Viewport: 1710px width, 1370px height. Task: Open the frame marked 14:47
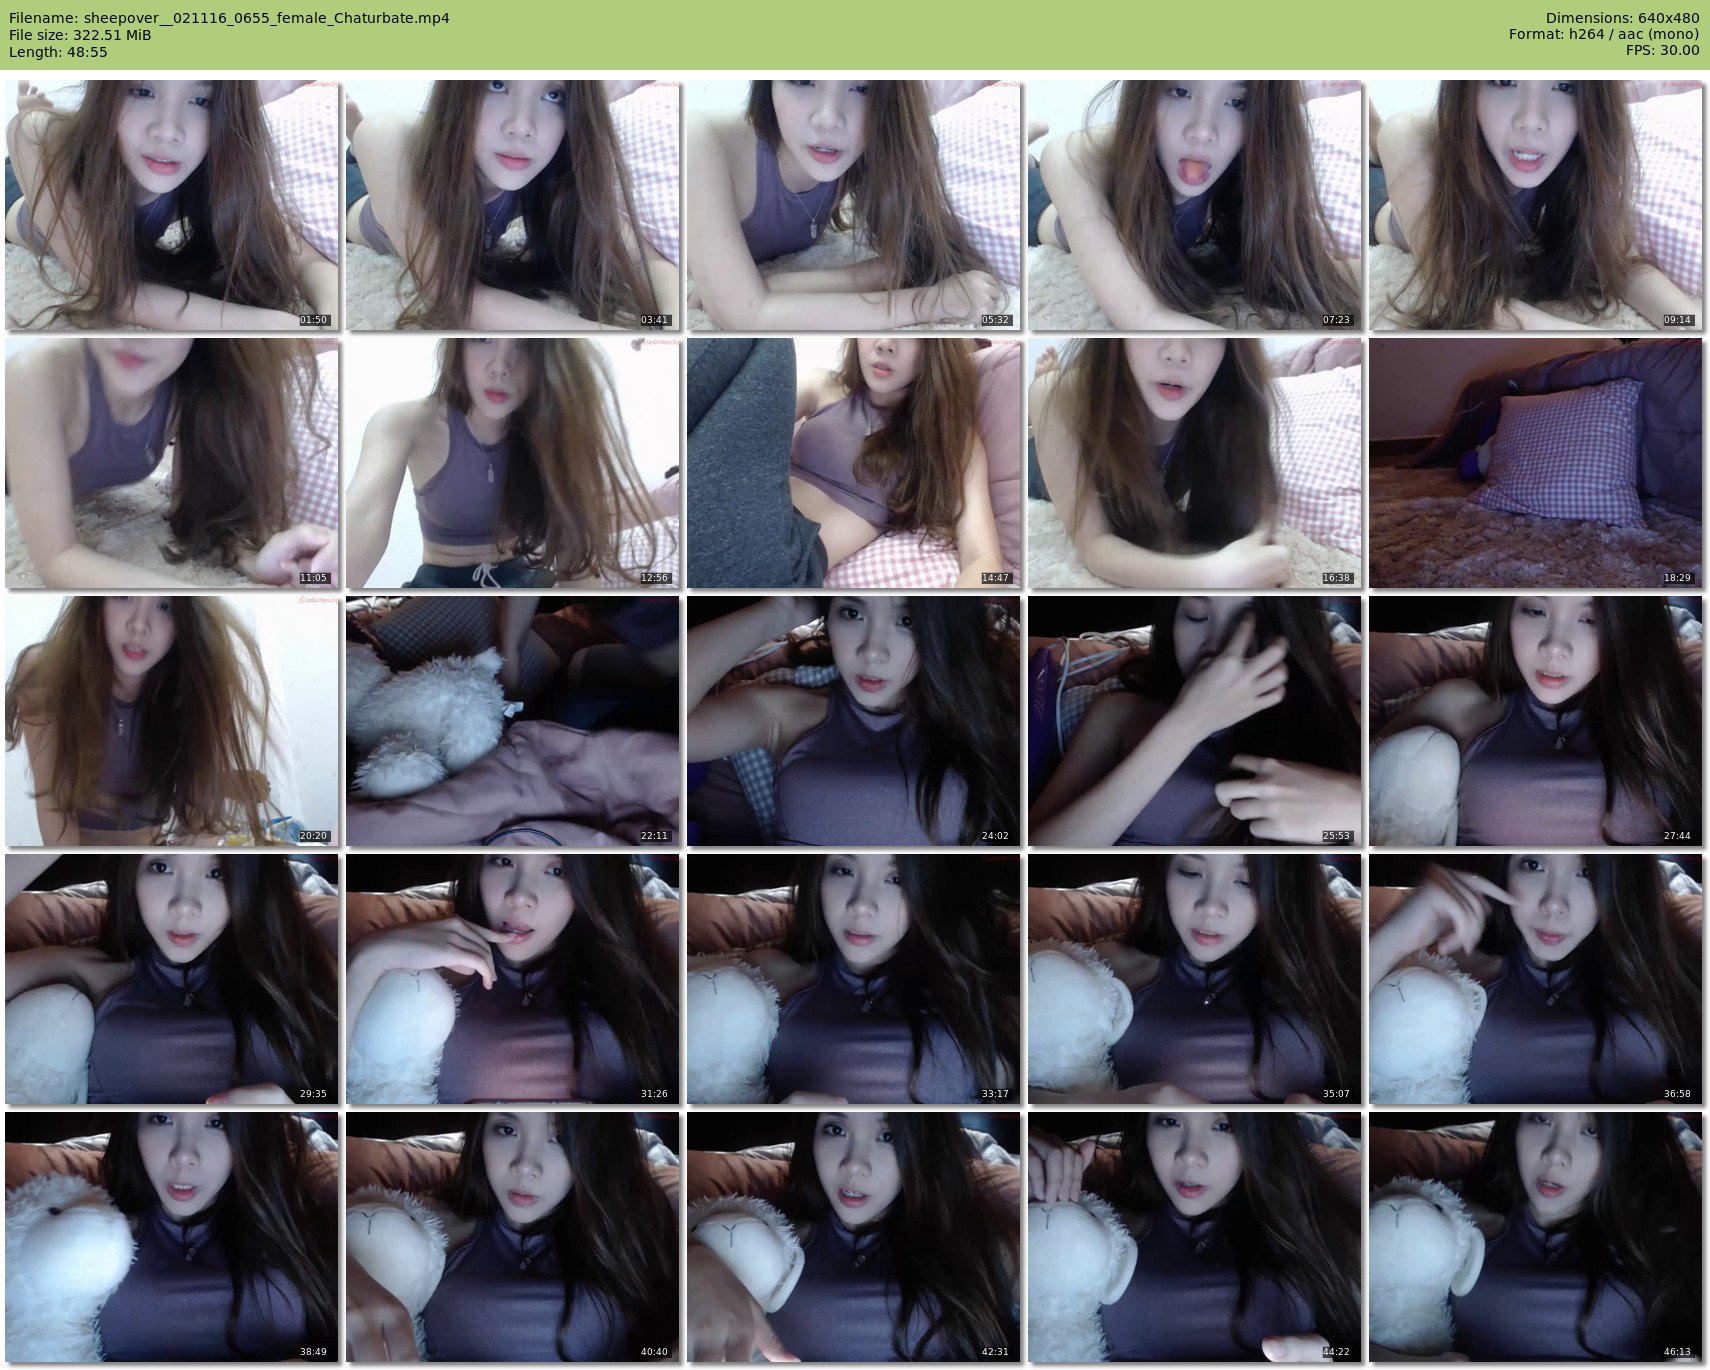point(853,463)
